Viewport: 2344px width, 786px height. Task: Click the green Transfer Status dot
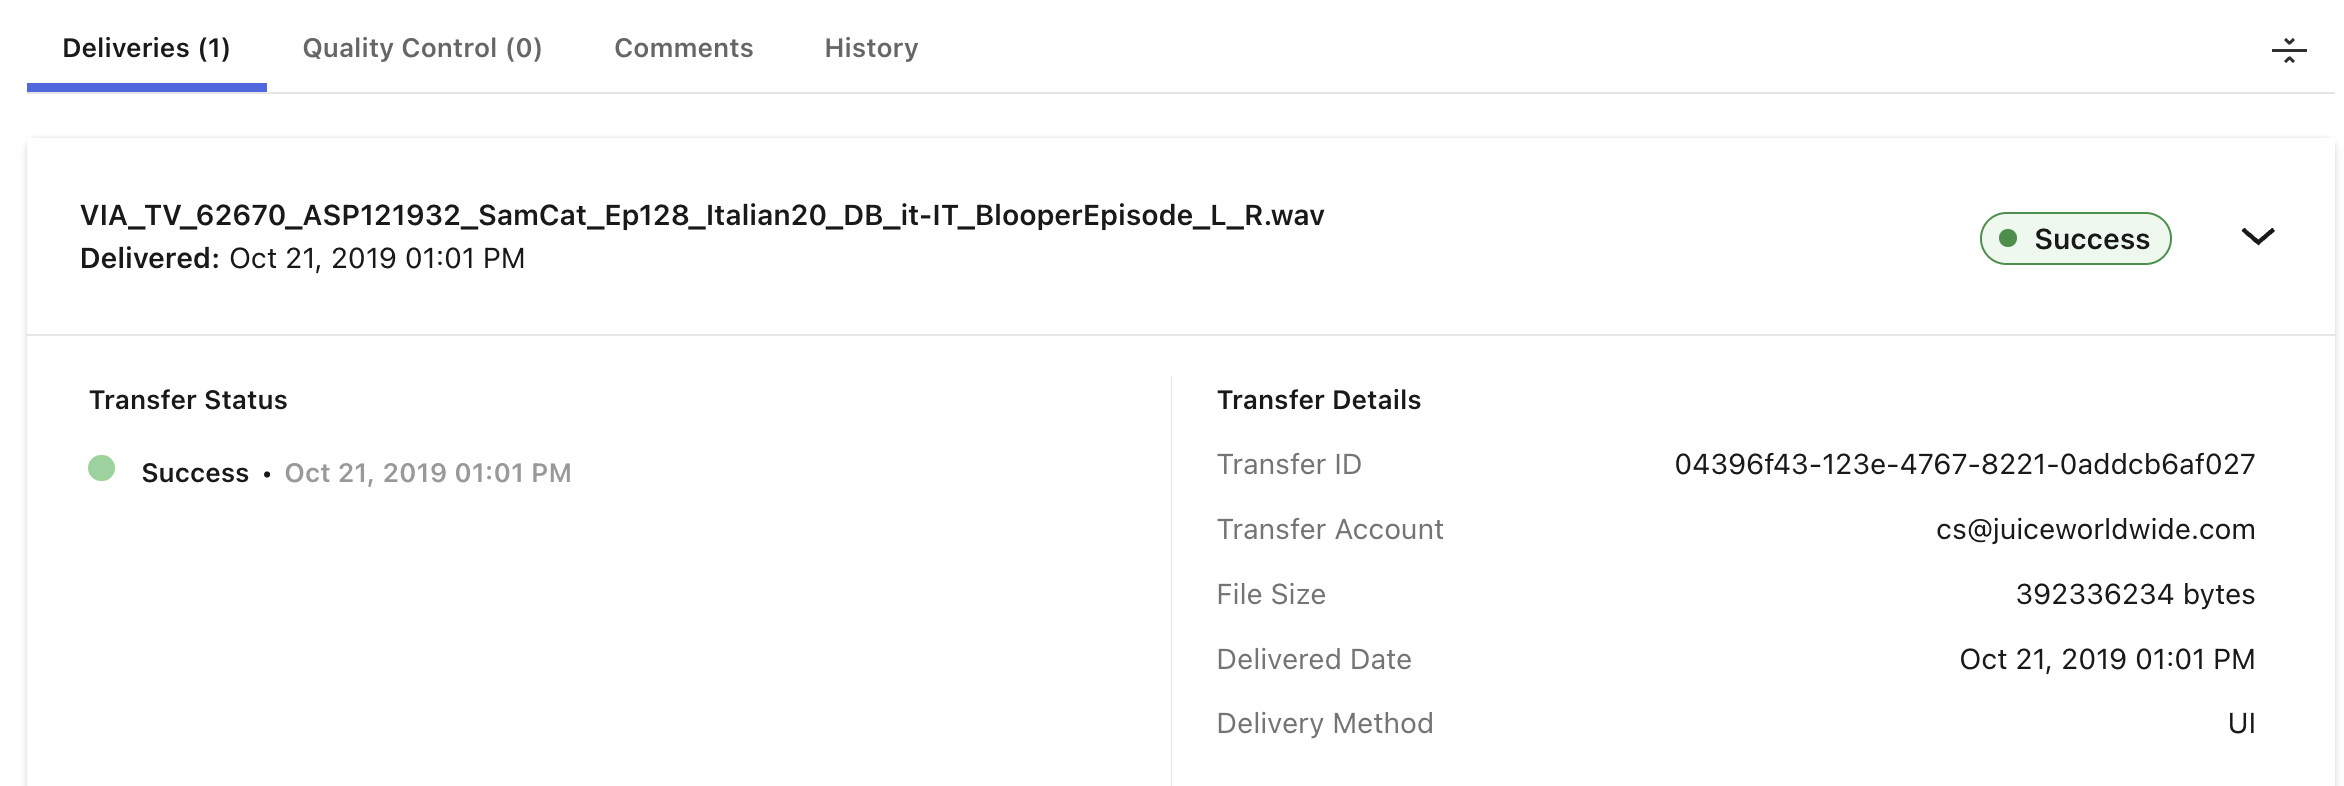click(x=102, y=468)
